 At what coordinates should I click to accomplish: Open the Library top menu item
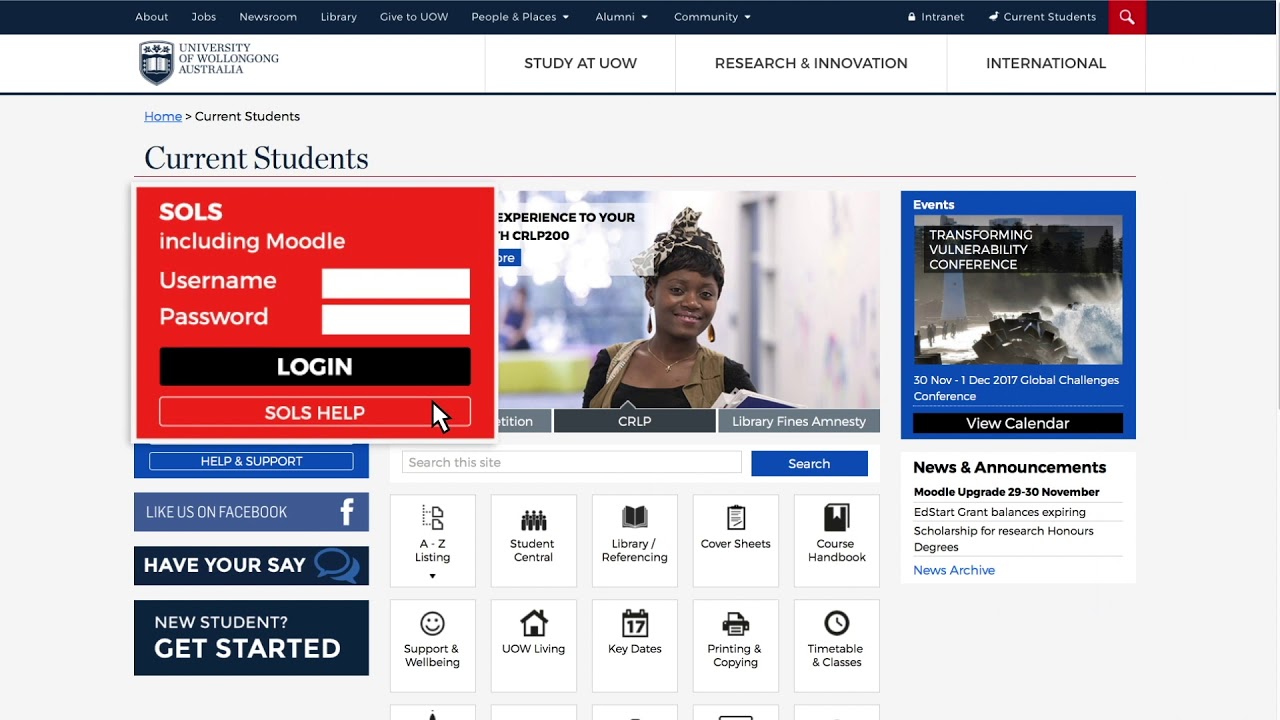tap(339, 17)
